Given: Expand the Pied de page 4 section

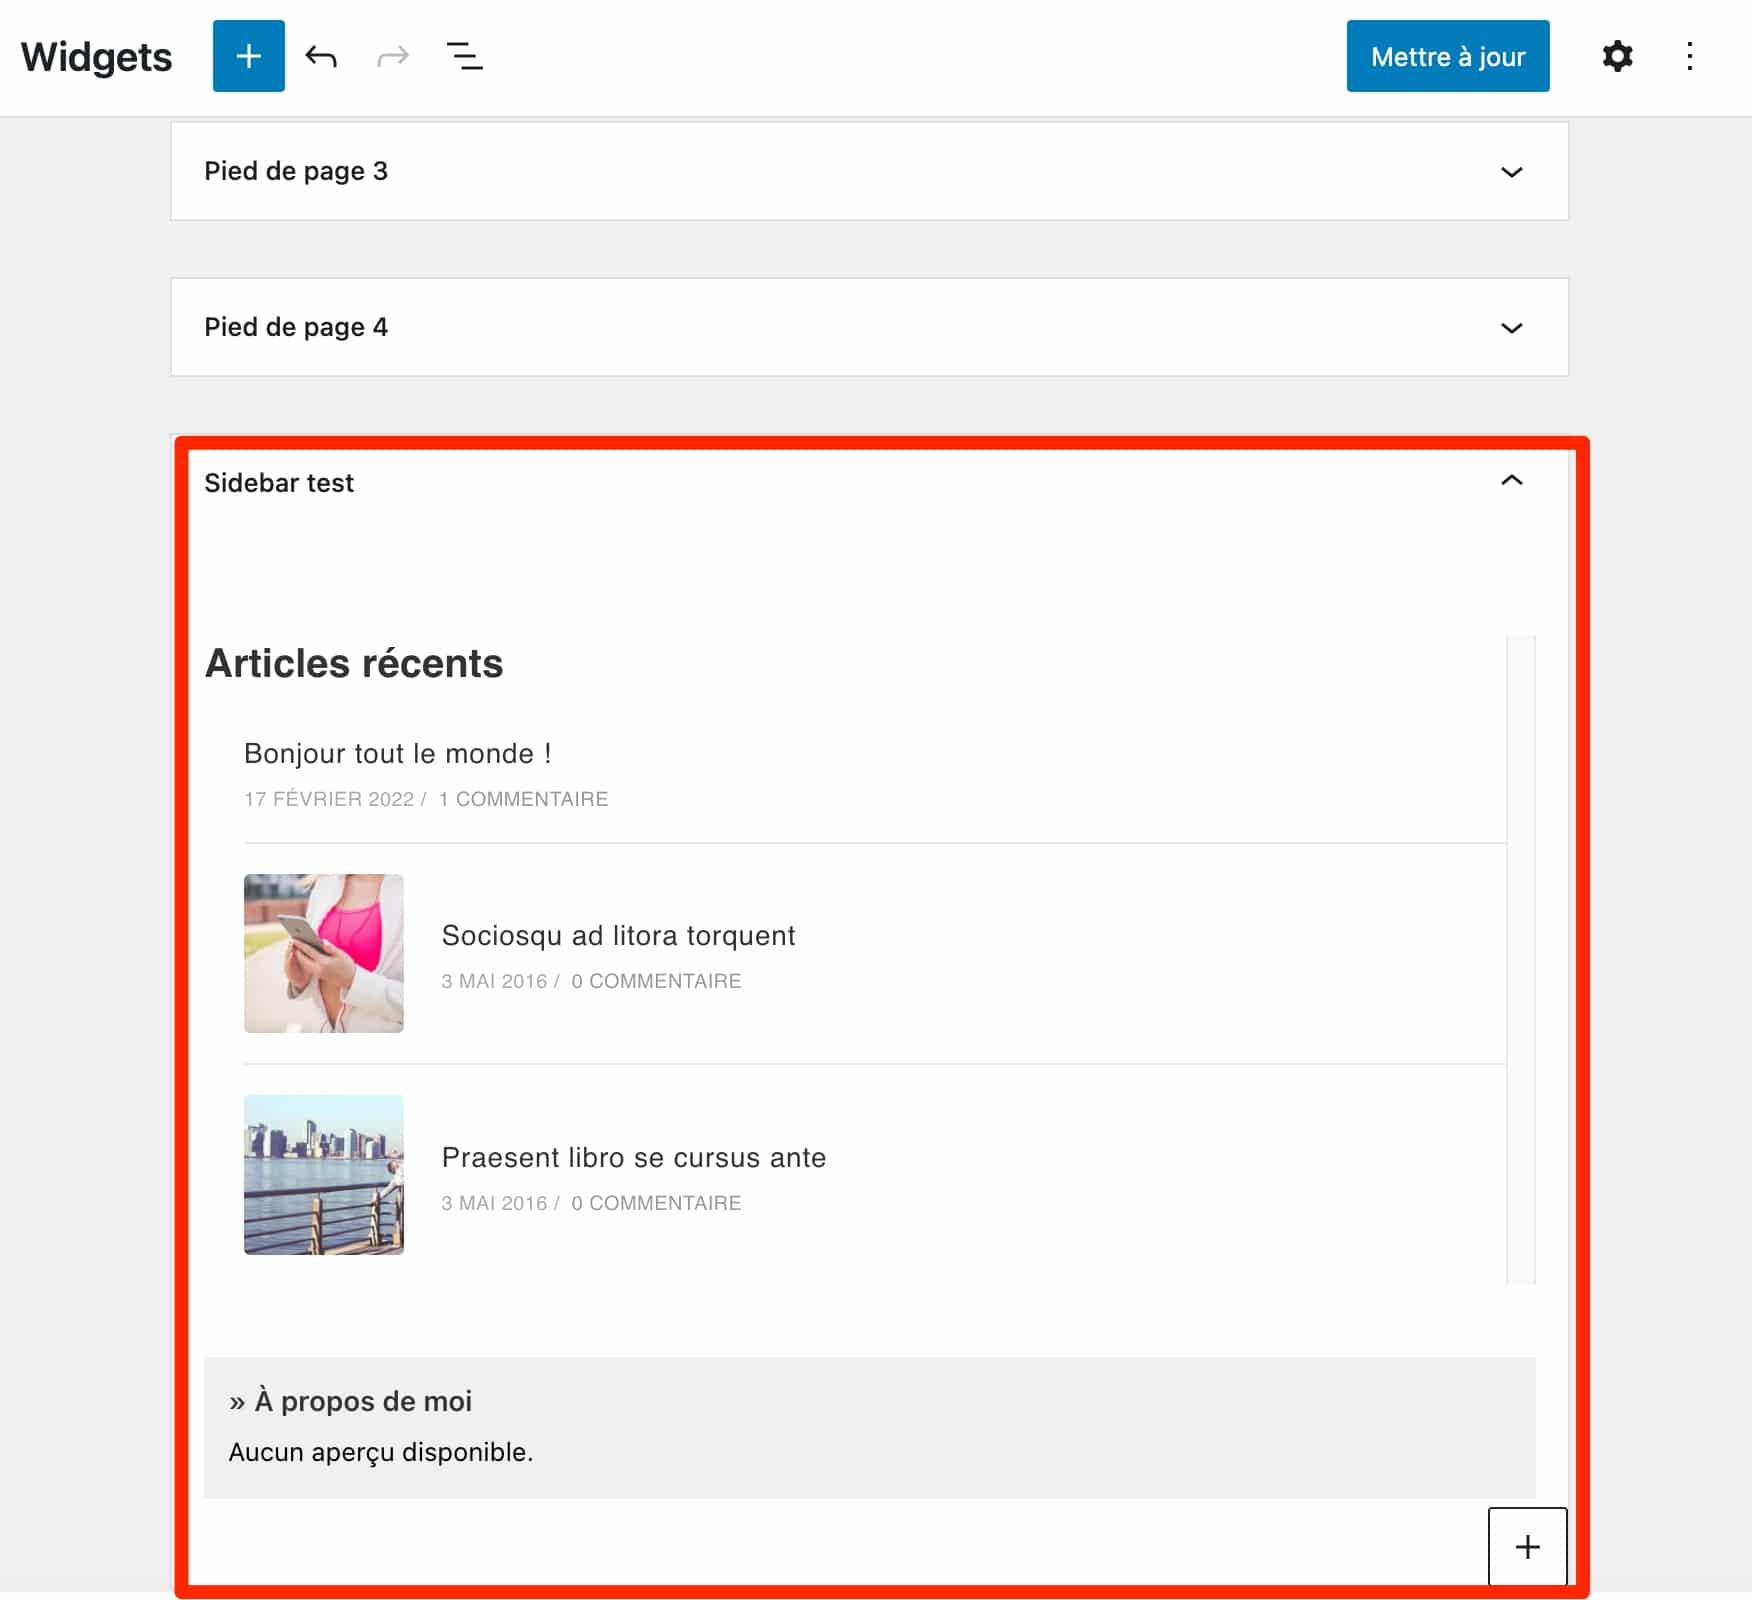Looking at the screenshot, I should 1512,327.
